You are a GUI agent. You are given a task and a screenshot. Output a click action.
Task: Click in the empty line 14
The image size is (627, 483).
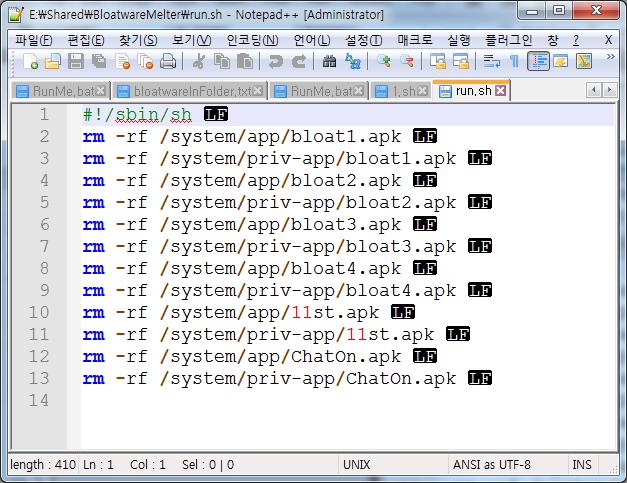(300, 401)
